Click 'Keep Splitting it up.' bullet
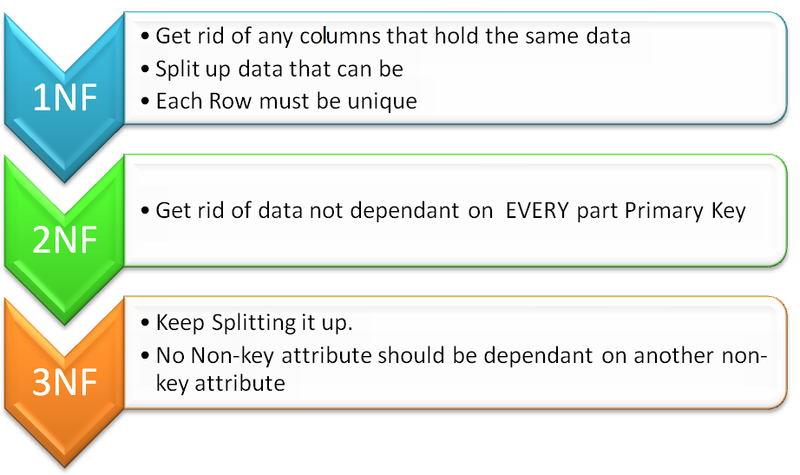This screenshot has height=475, width=800. tap(247, 323)
